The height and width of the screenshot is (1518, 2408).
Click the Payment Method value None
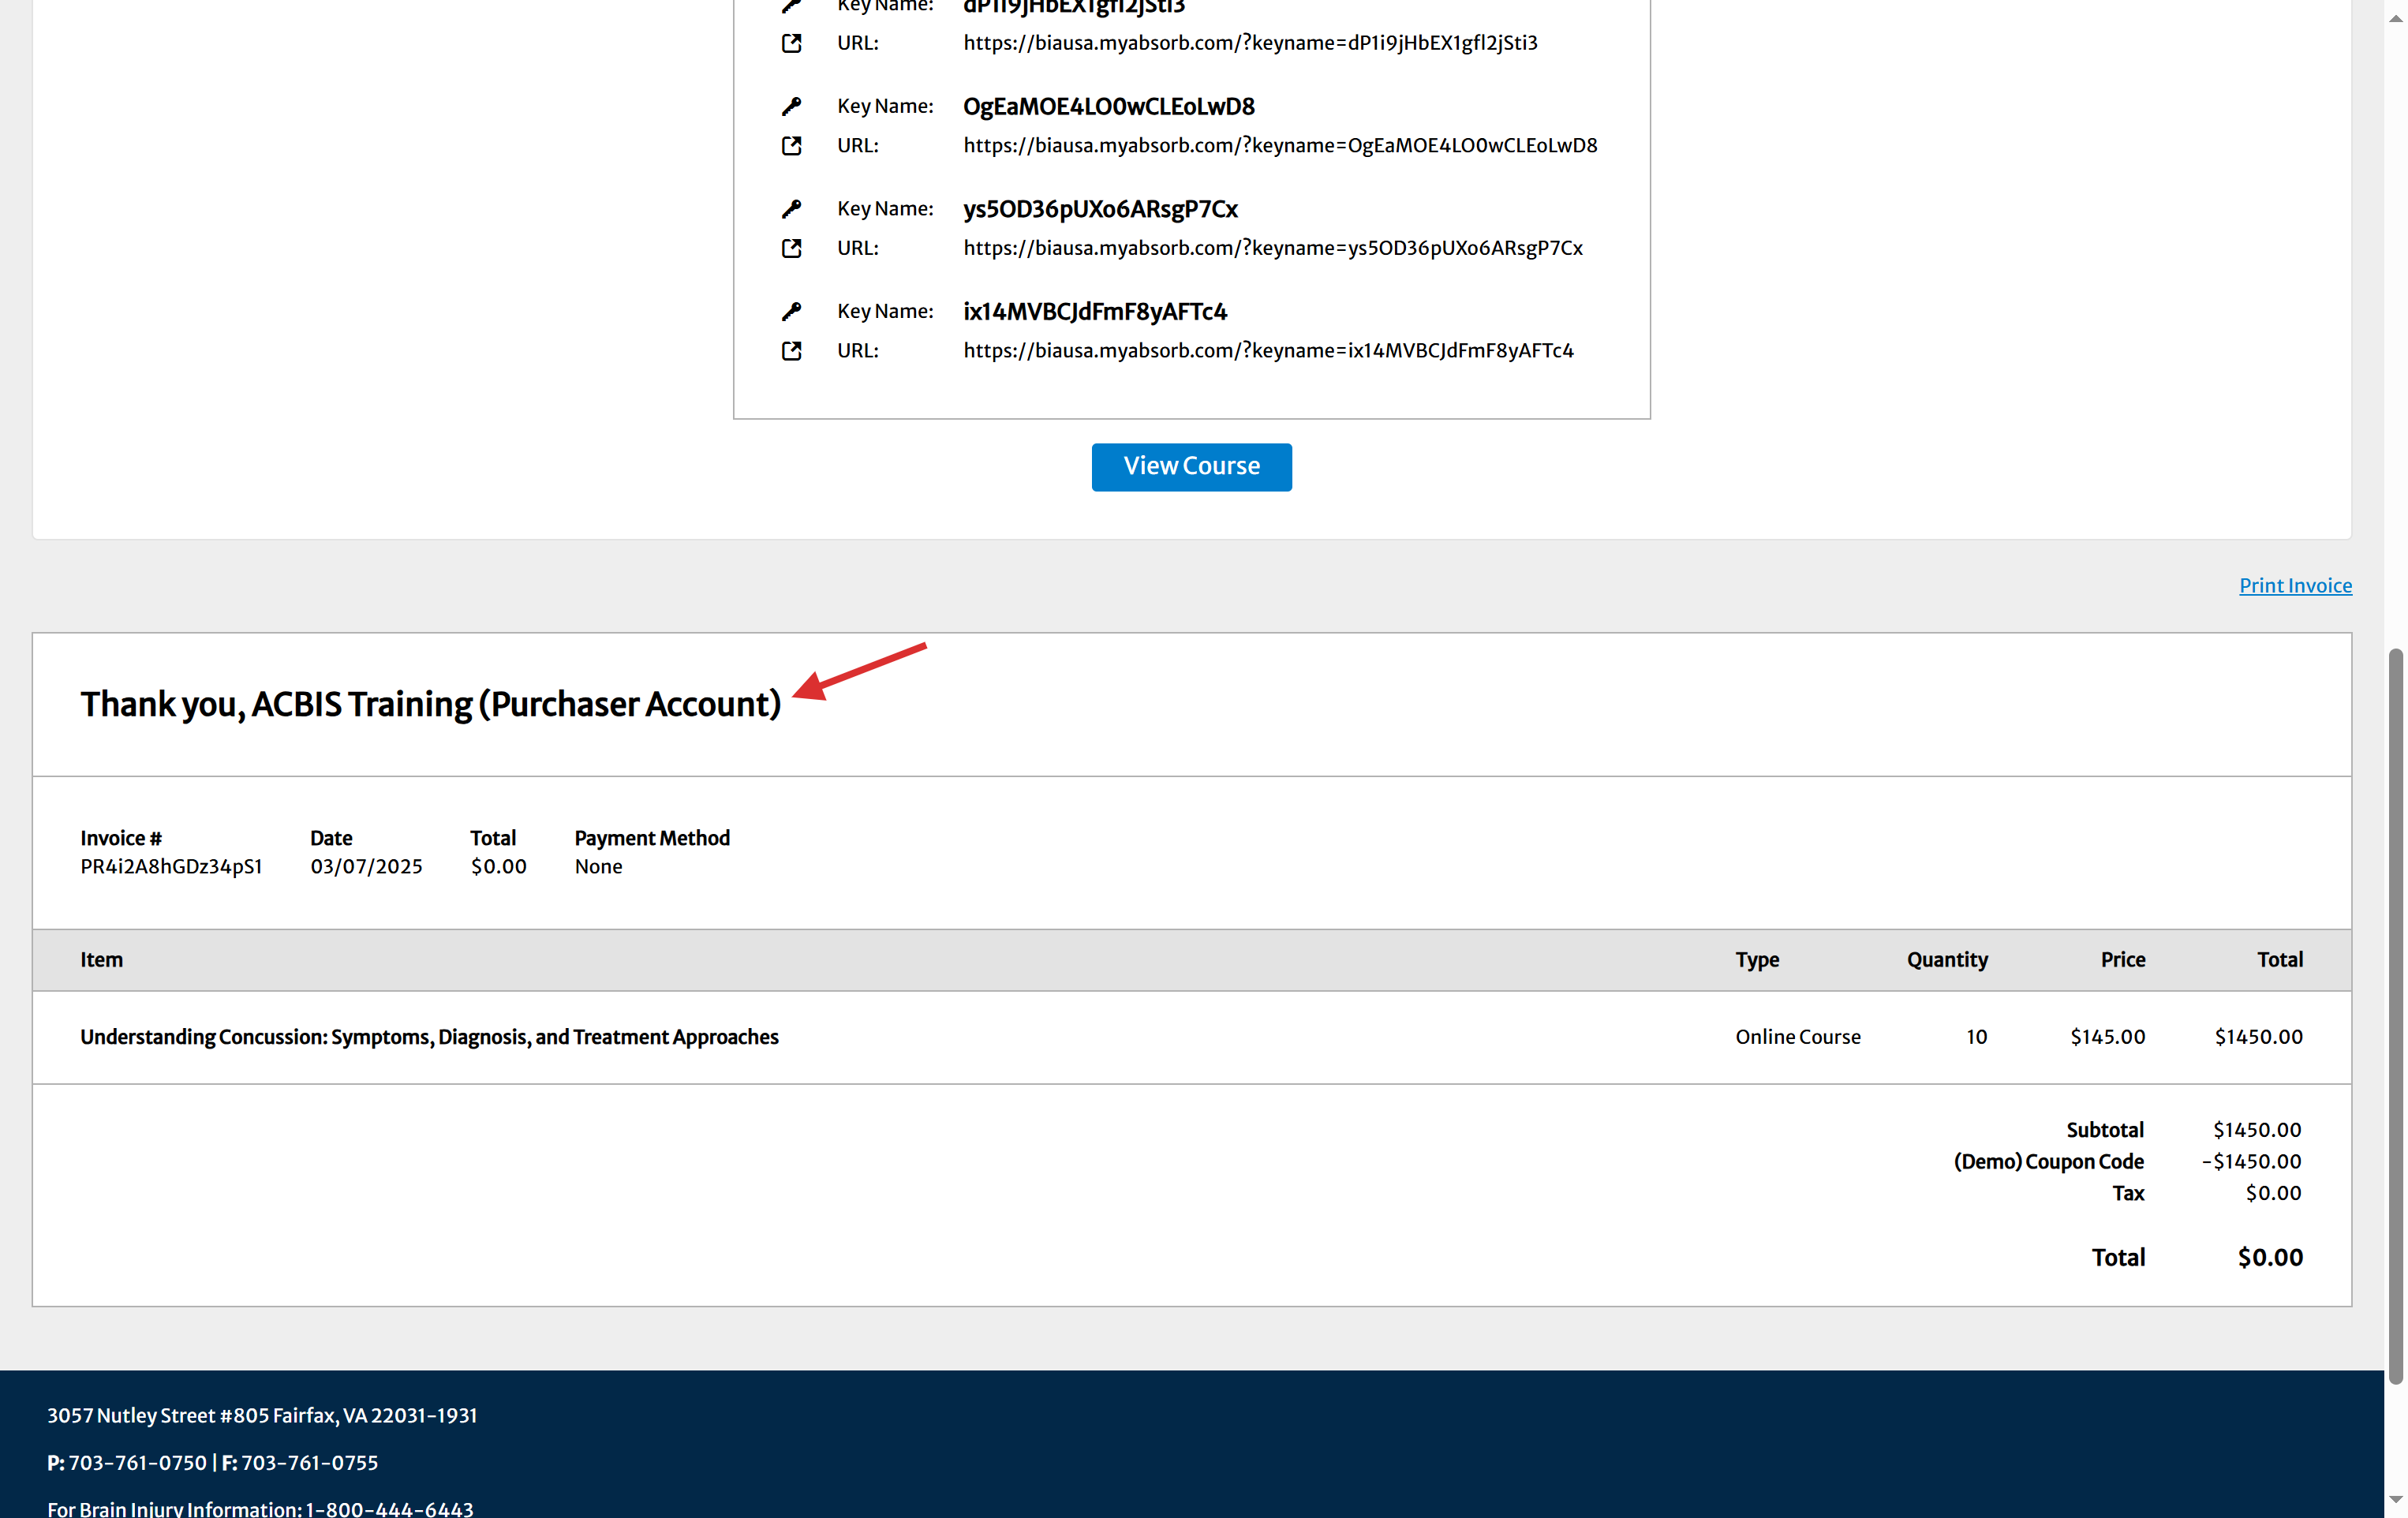tap(598, 866)
